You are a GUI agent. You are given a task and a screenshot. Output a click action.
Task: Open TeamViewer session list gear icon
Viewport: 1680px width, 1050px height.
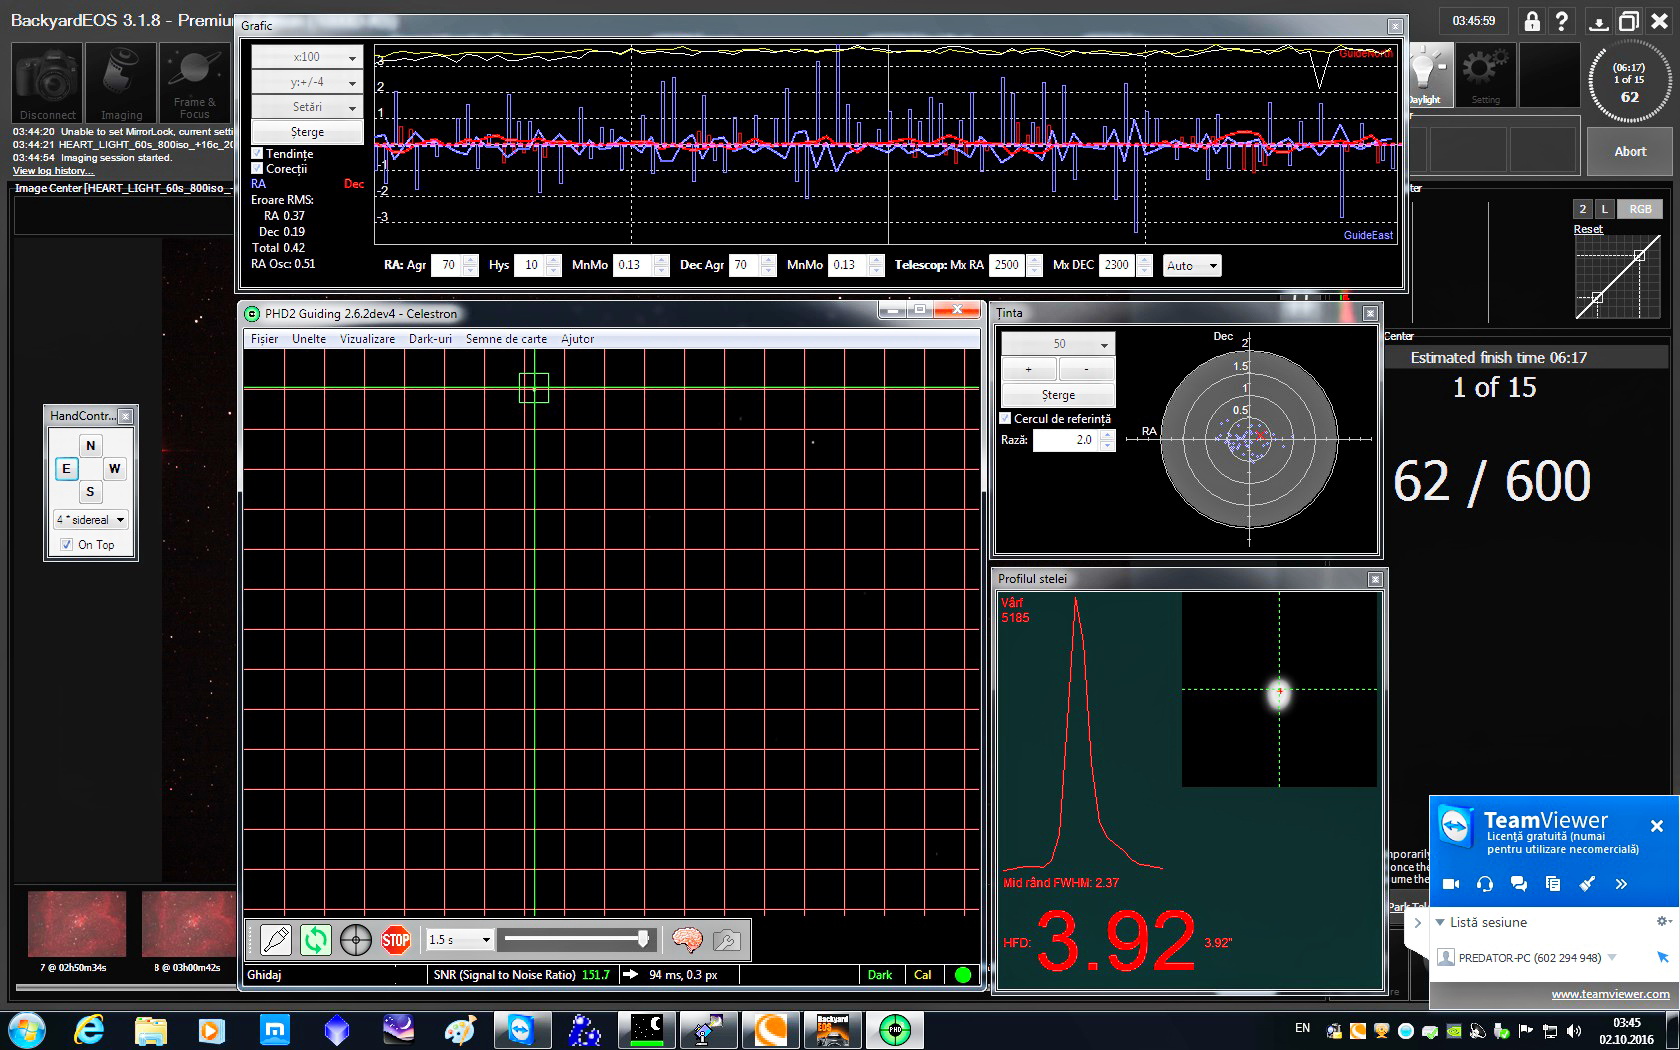[x=1663, y=921]
